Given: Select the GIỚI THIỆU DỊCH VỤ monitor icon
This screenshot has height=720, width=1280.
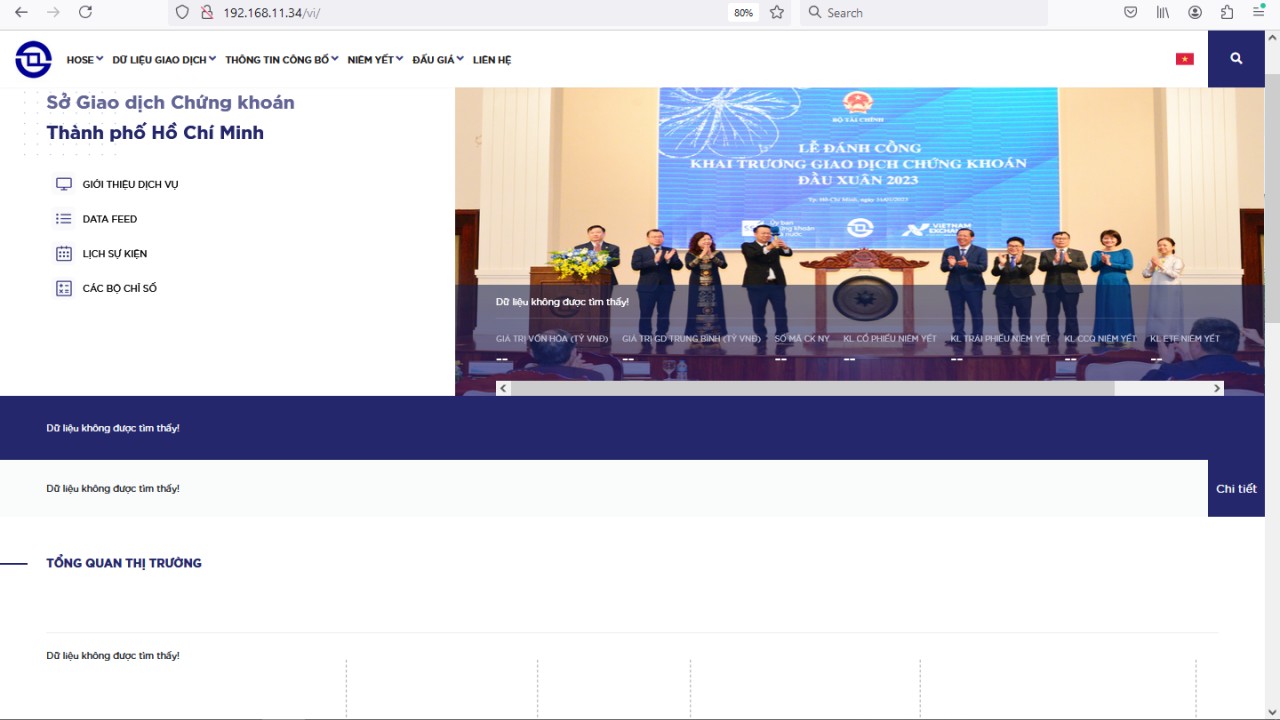Looking at the screenshot, I should point(63,183).
